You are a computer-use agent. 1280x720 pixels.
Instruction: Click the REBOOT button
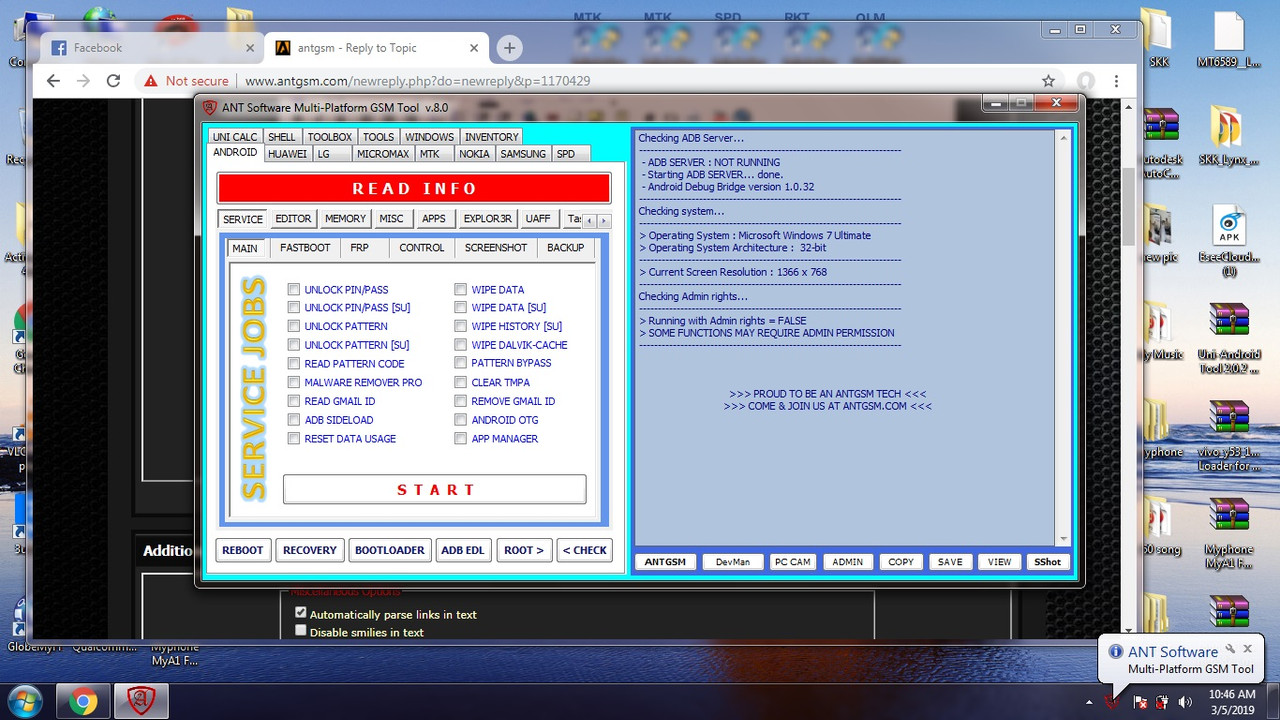coord(243,550)
